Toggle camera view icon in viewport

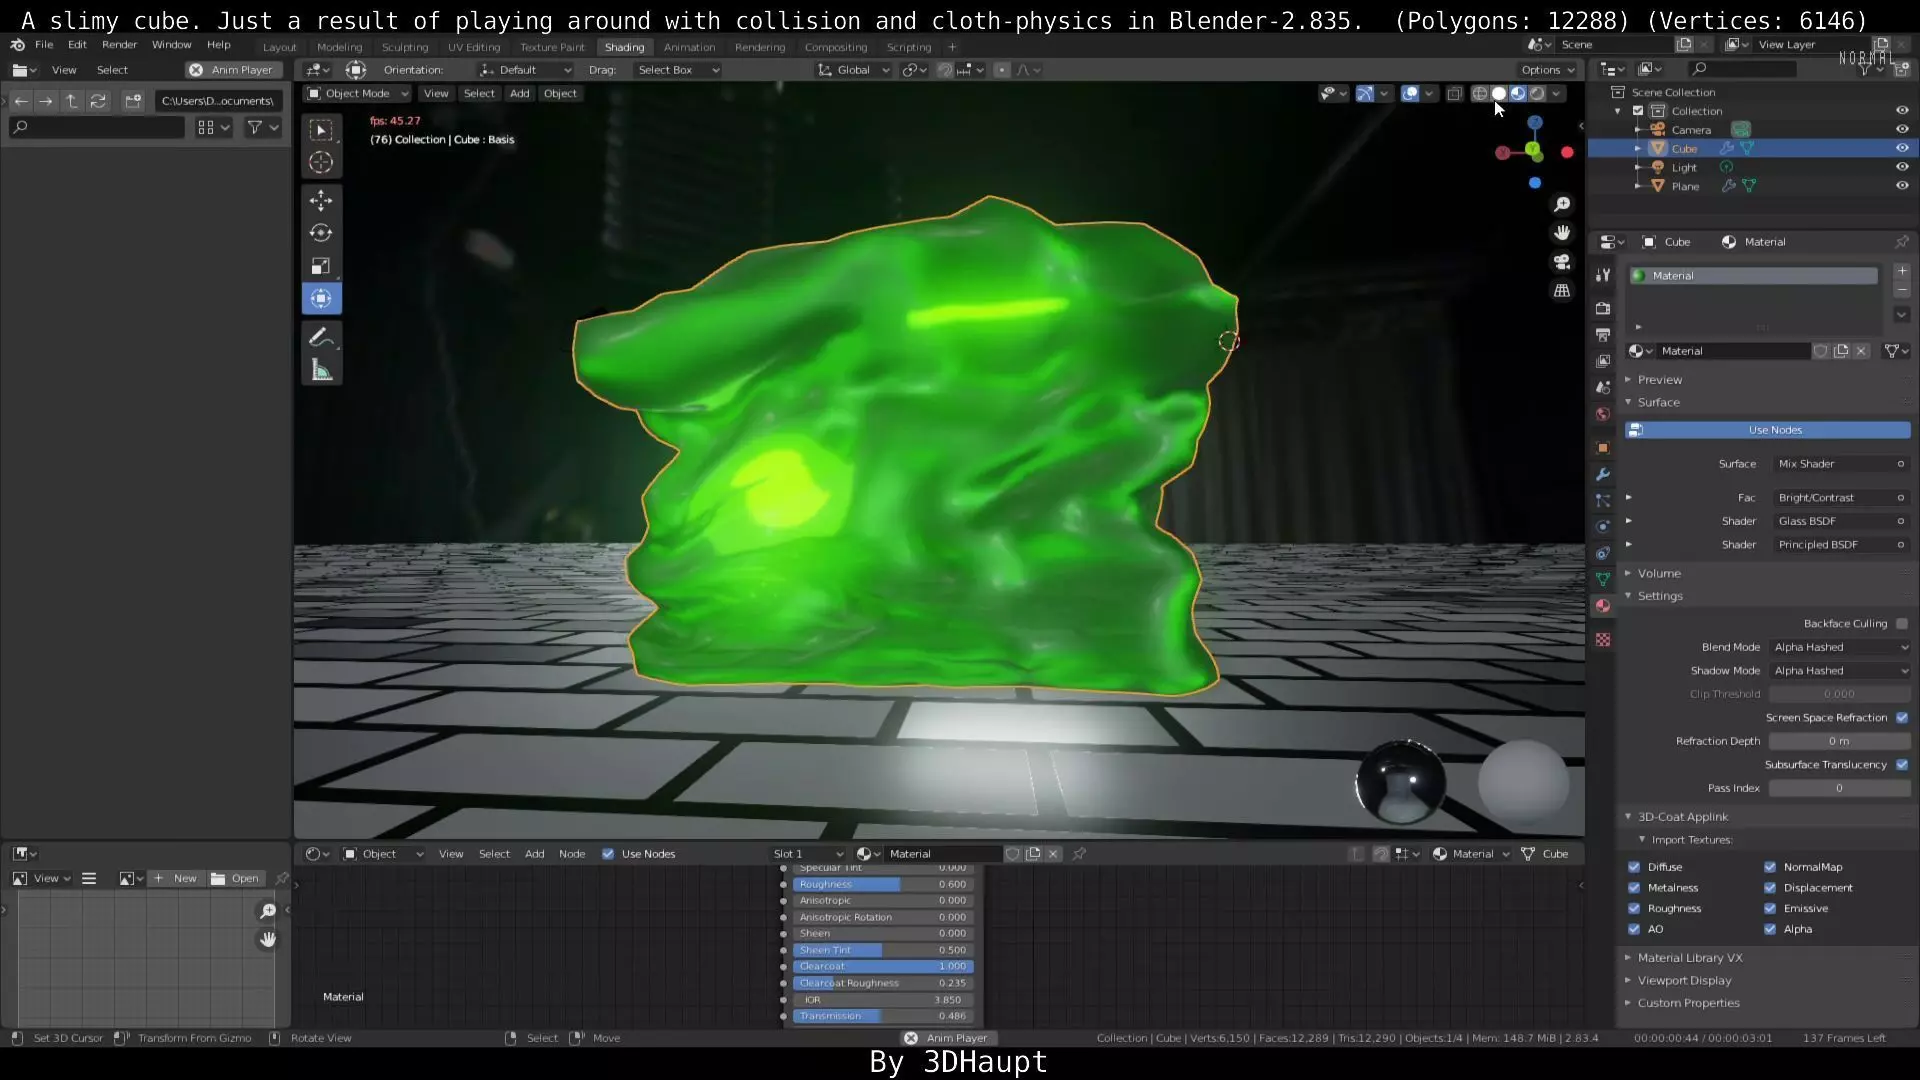click(x=1562, y=262)
